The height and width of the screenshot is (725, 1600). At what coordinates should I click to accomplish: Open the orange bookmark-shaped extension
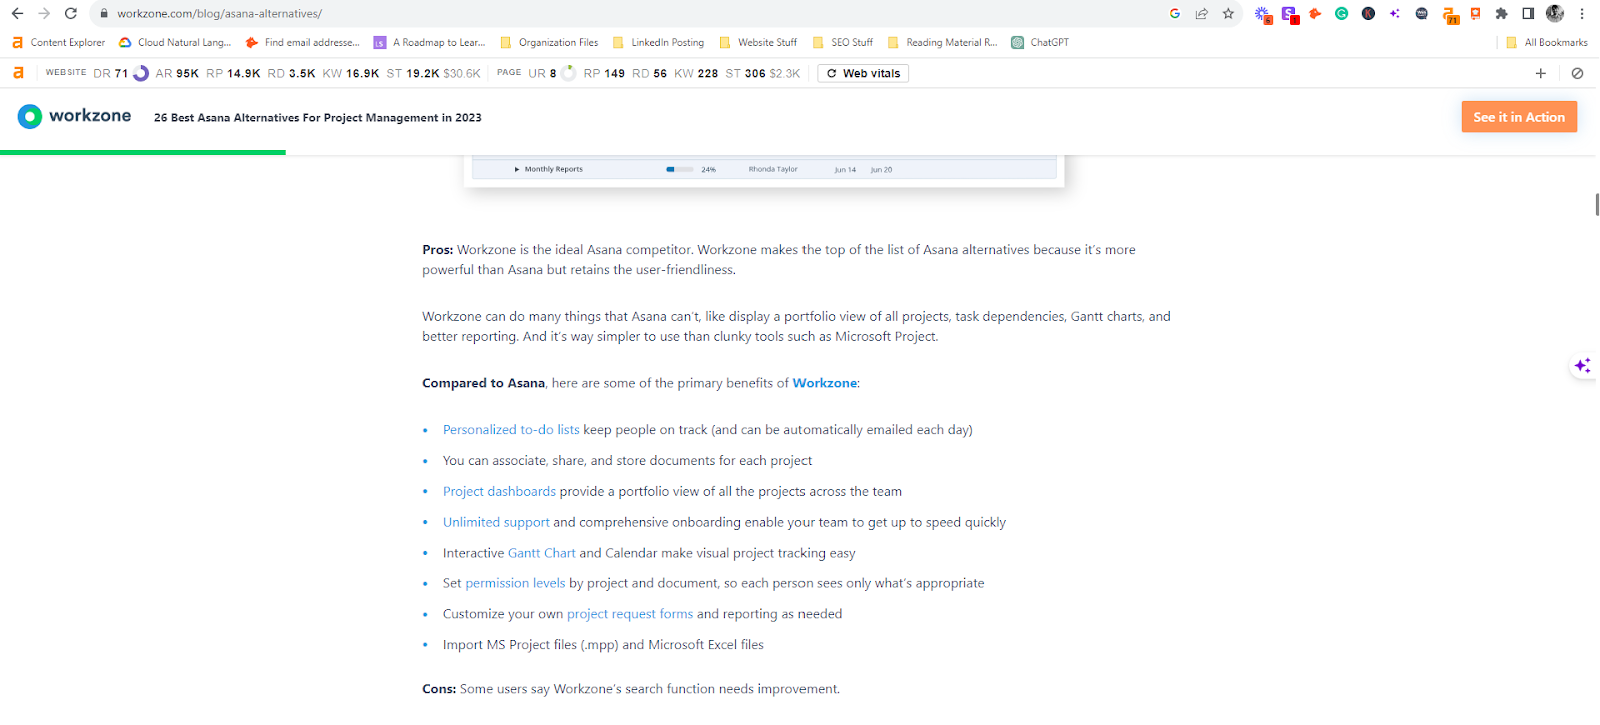(1476, 14)
